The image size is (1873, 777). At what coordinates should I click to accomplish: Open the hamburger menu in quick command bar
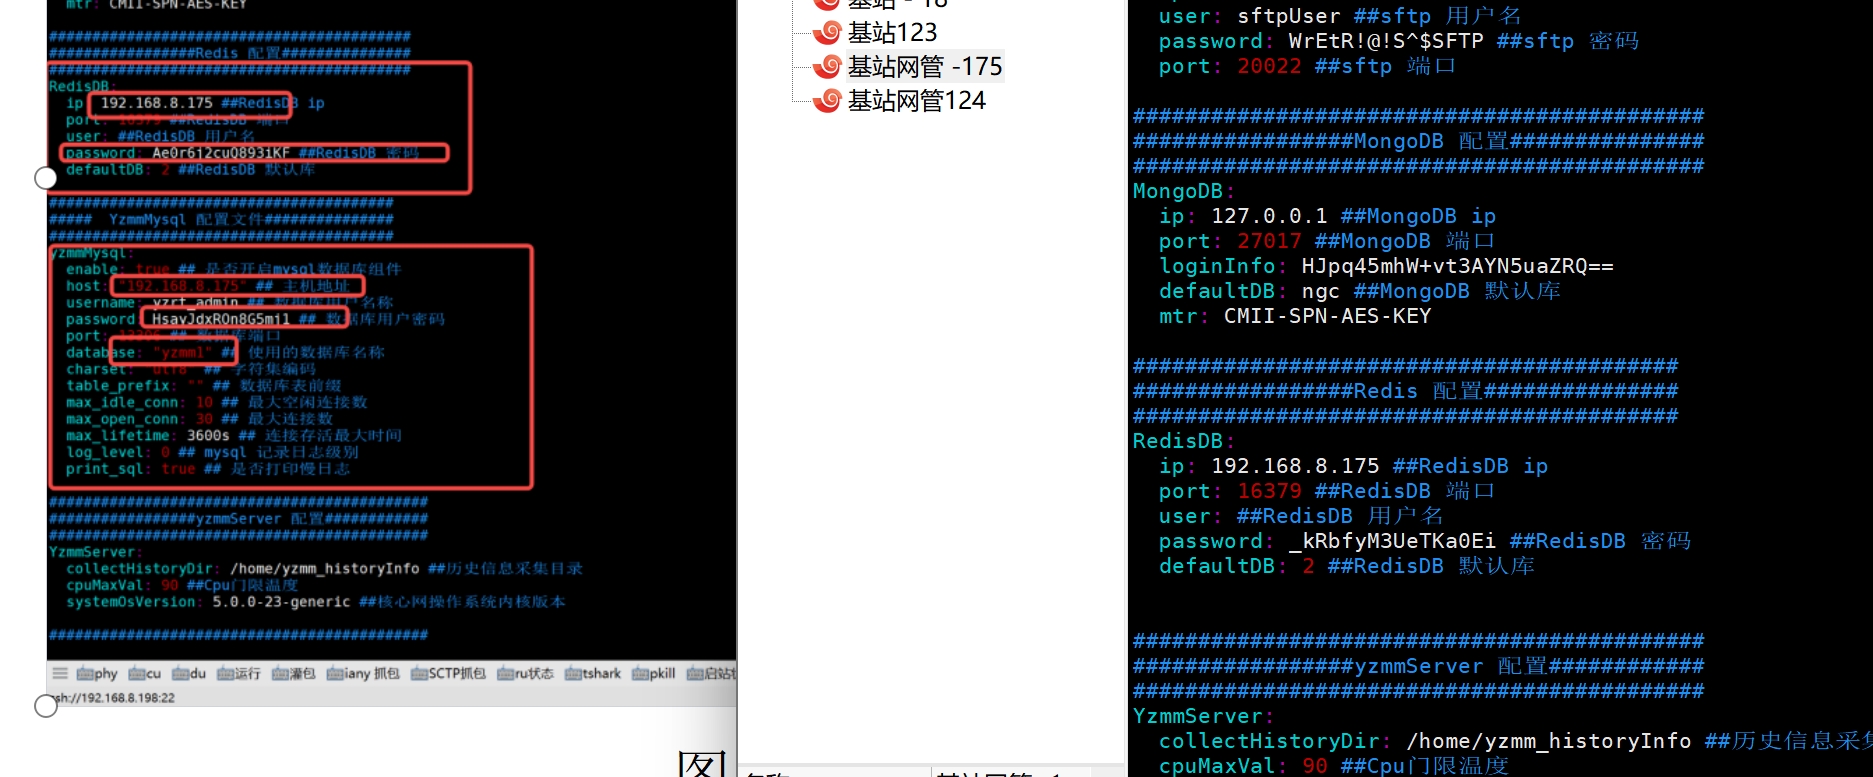click(x=60, y=673)
